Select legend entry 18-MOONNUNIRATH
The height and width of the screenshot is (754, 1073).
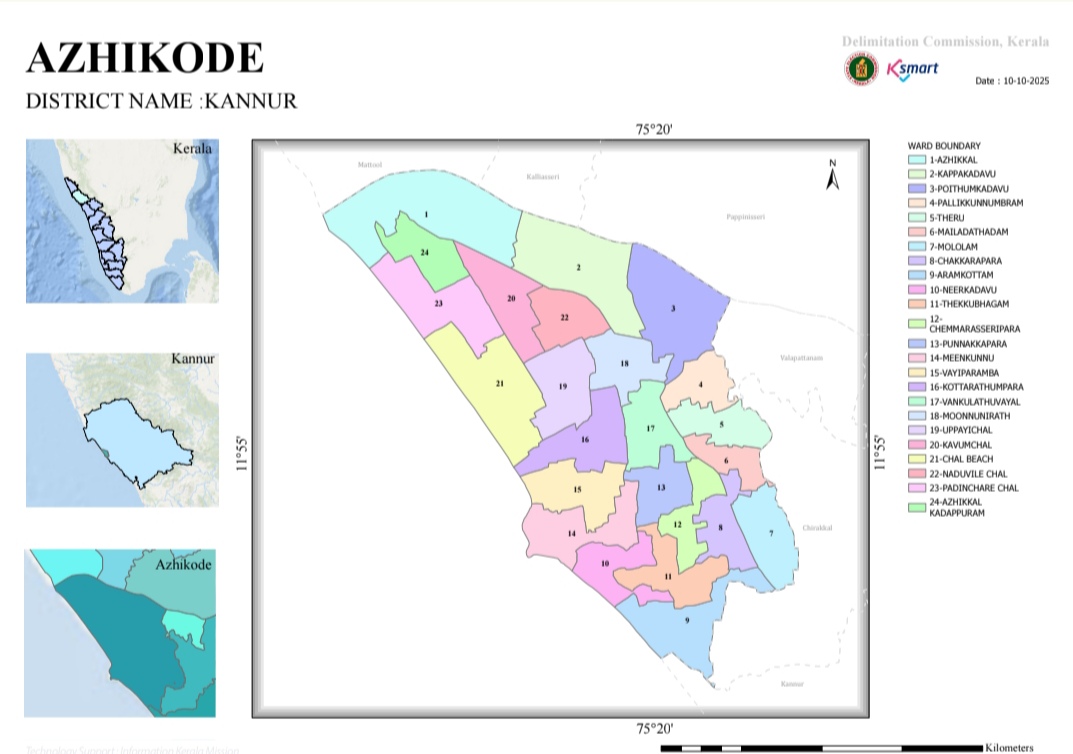click(959, 416)
